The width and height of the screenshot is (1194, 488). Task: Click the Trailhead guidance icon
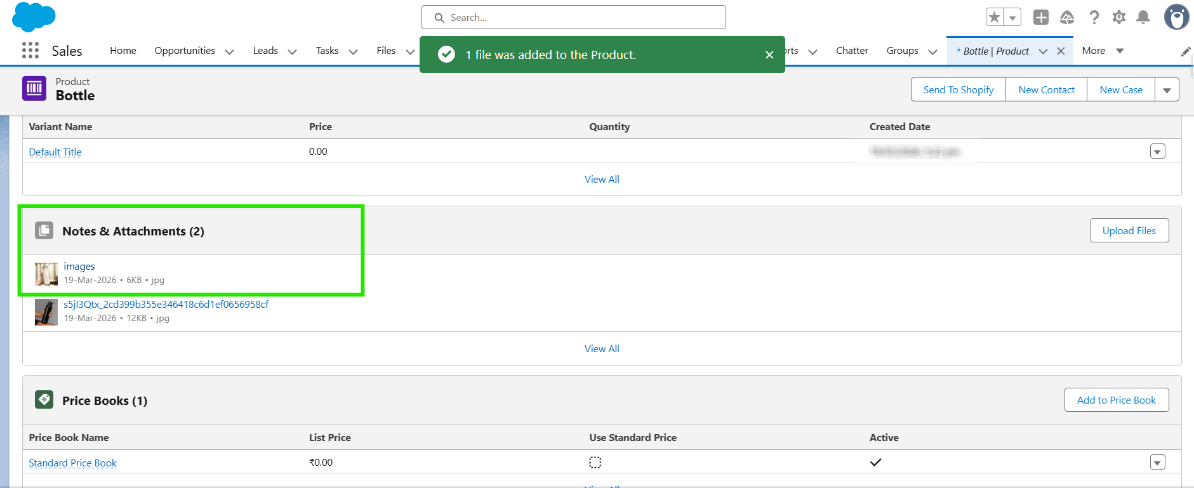point(1067,17)
